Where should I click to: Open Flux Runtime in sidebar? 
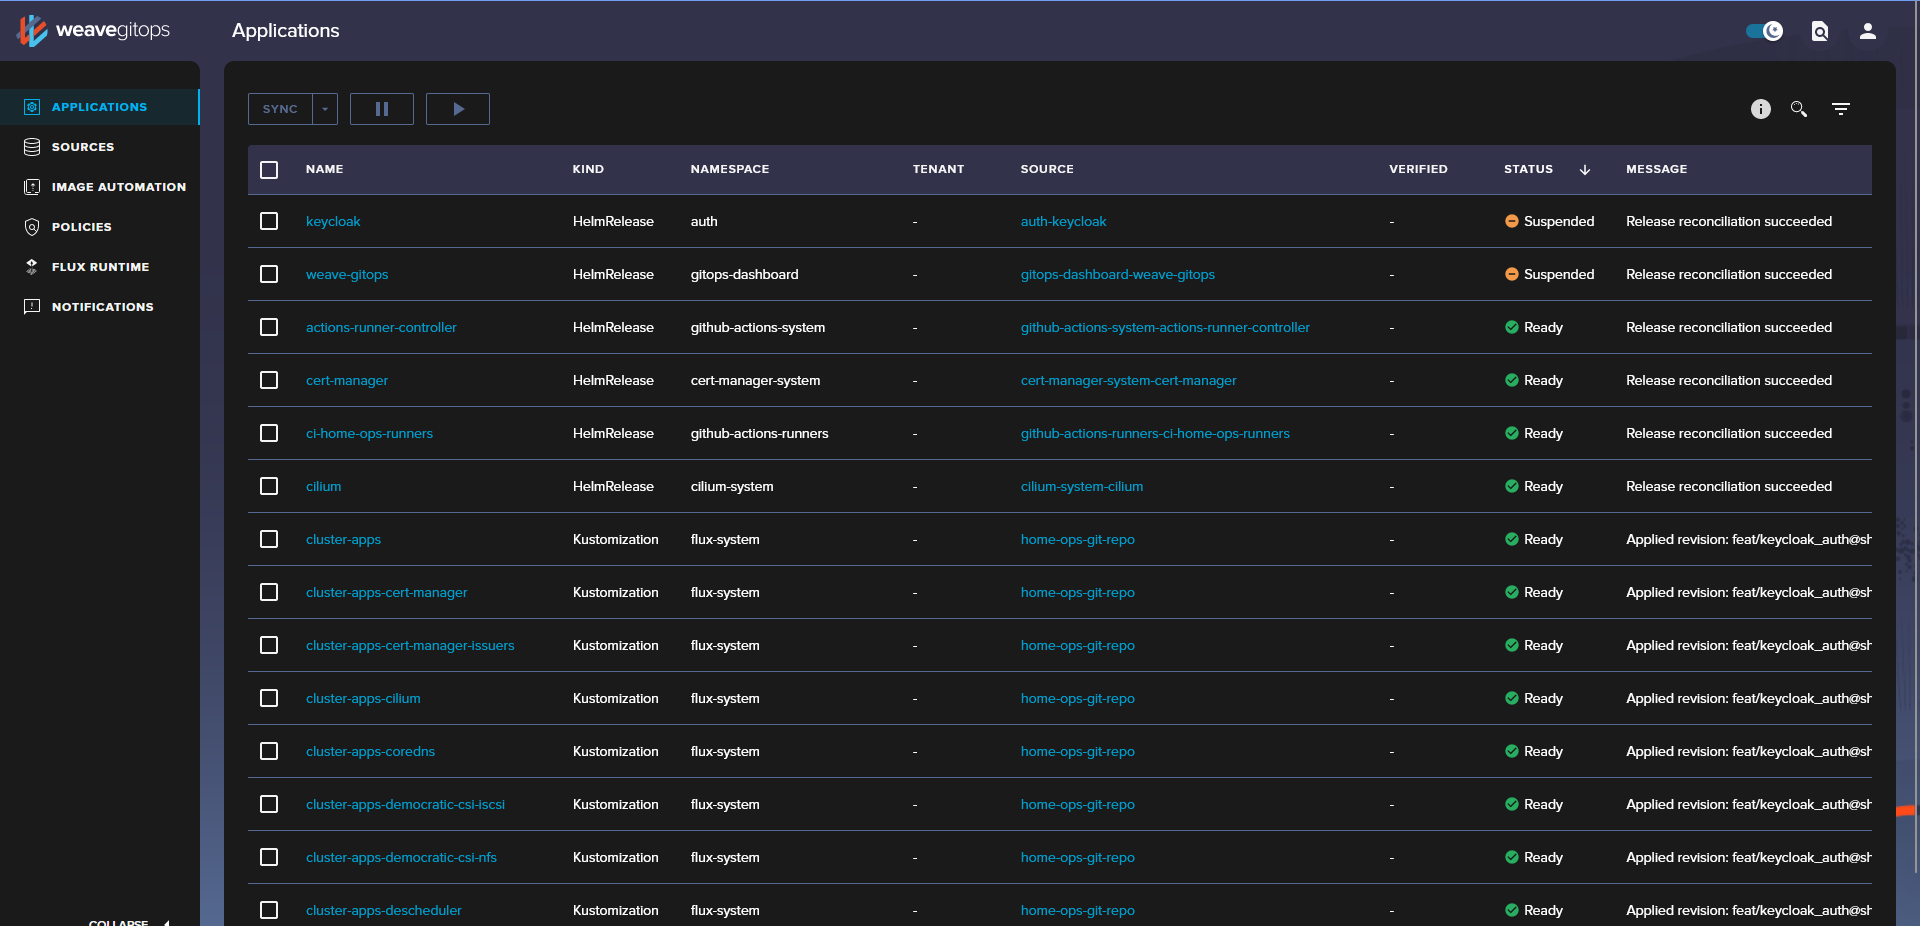pyautogui.click(x=100, y=267)
